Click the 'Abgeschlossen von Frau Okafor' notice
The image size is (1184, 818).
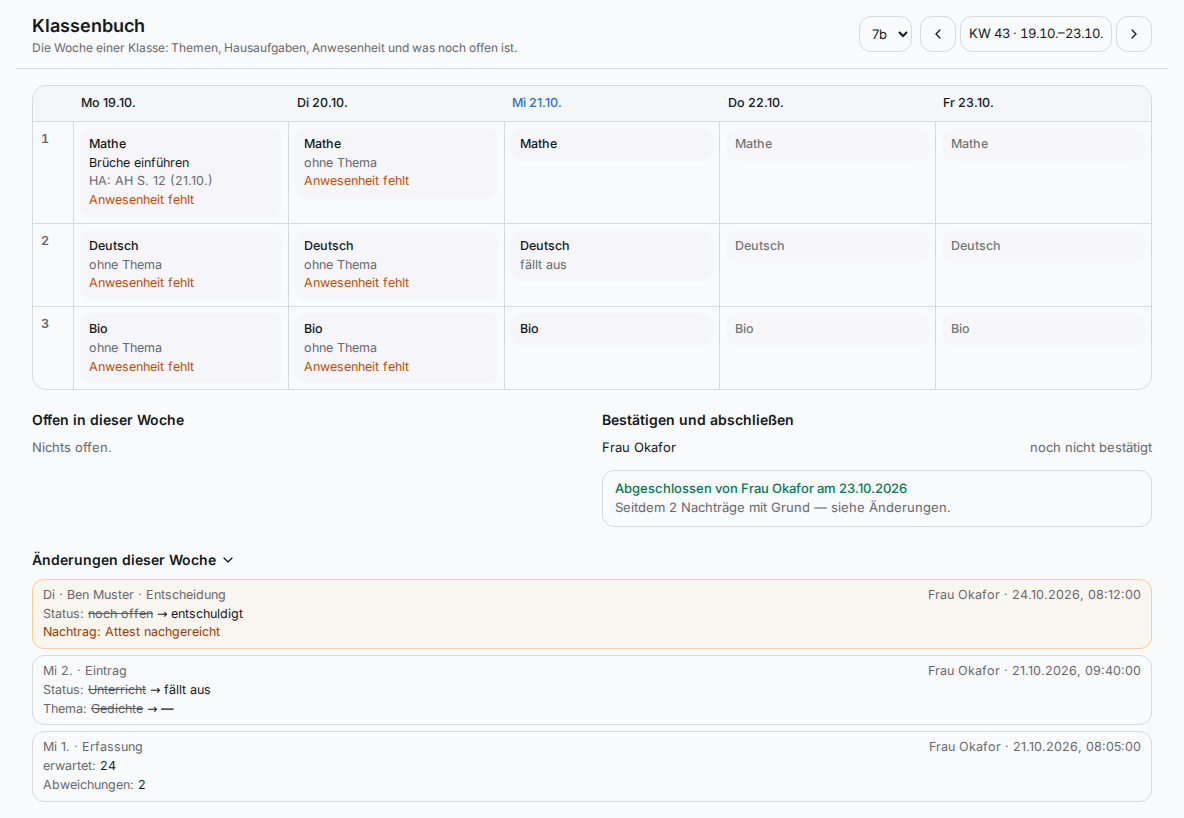[x=877, y=499]
